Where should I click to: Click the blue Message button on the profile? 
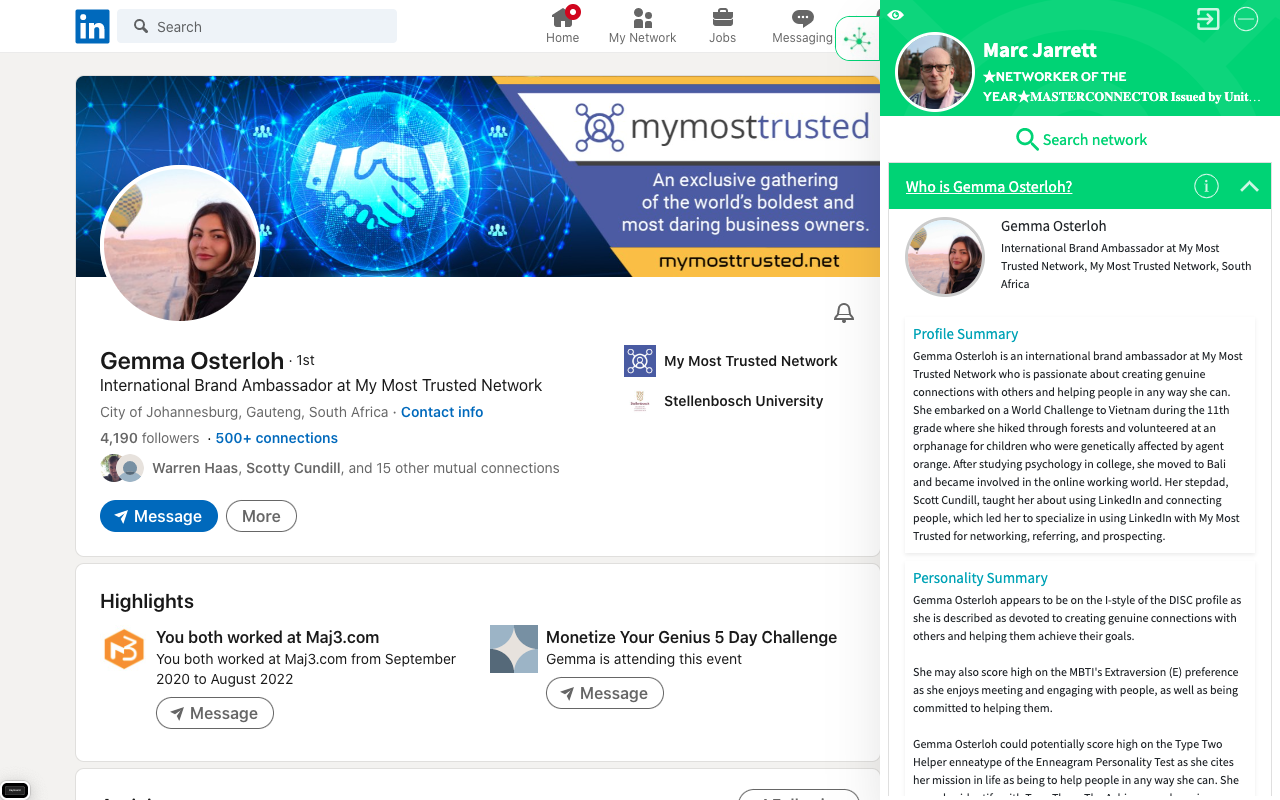(x=159, y=516)
